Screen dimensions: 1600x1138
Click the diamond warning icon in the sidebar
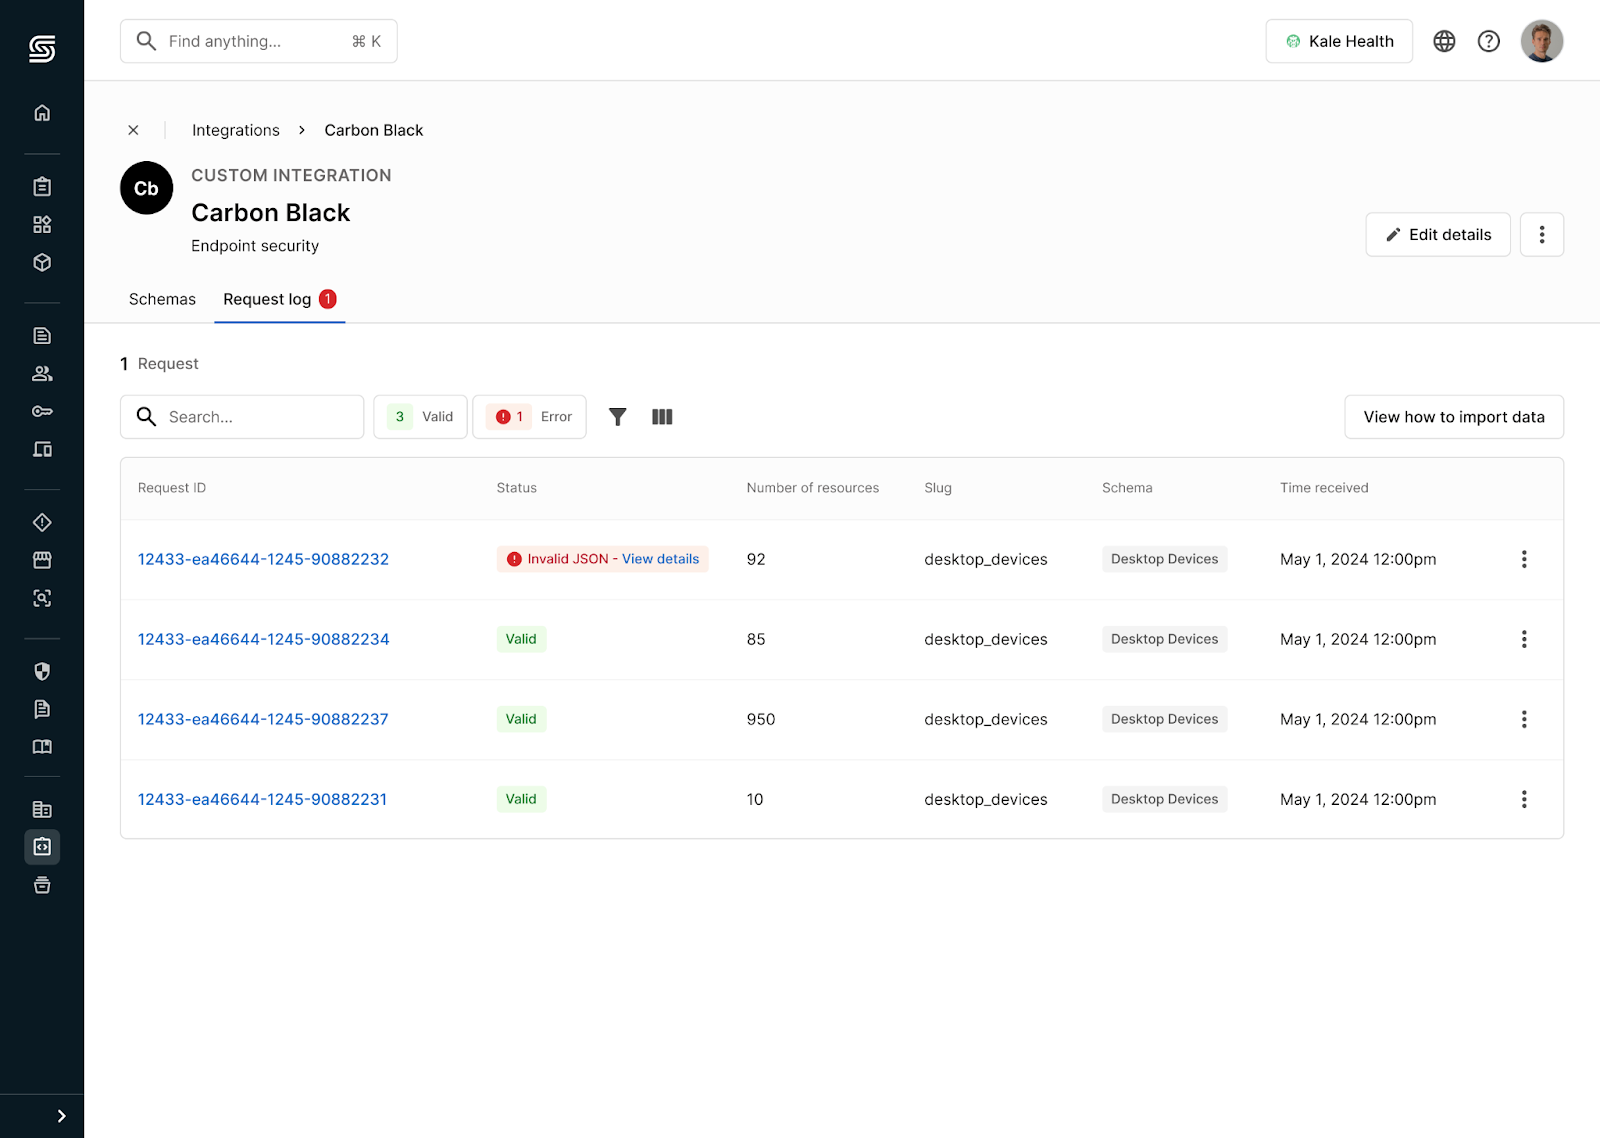click(42, 523)
